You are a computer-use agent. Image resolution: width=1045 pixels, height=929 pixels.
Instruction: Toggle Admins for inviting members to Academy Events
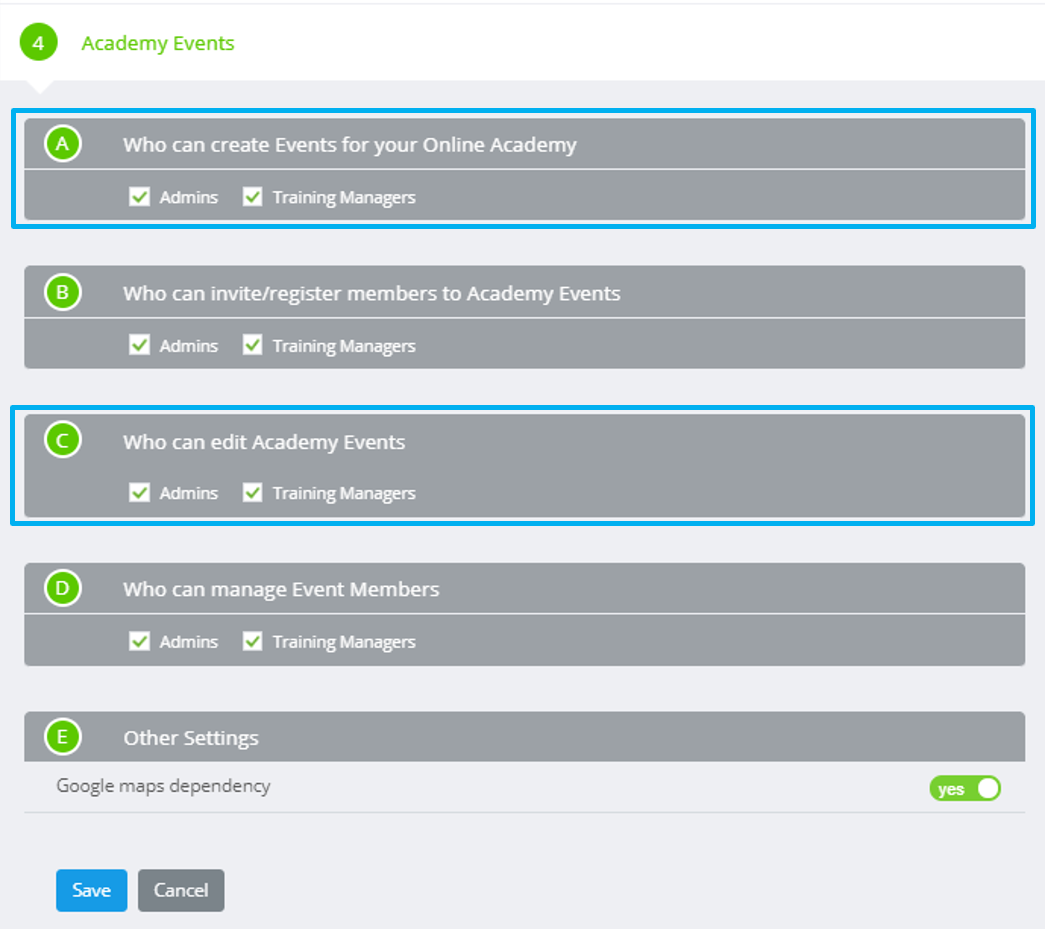[139, 344]
